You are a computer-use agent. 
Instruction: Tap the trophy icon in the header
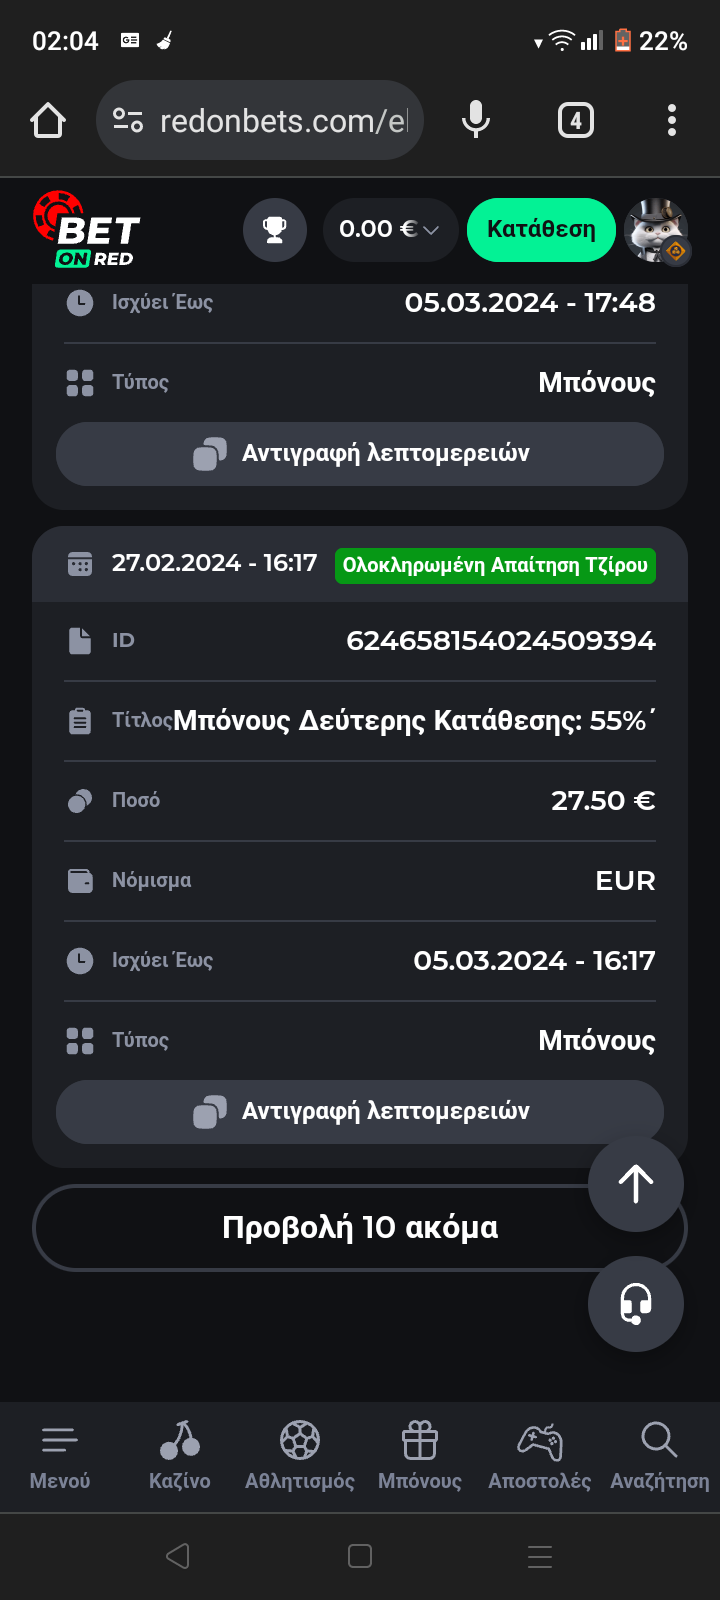point(275,230)
